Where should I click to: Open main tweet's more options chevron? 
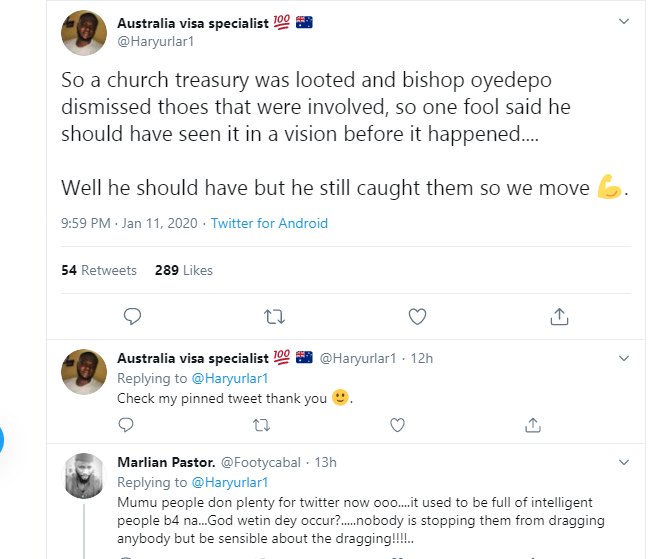click(x=624, y=21)
